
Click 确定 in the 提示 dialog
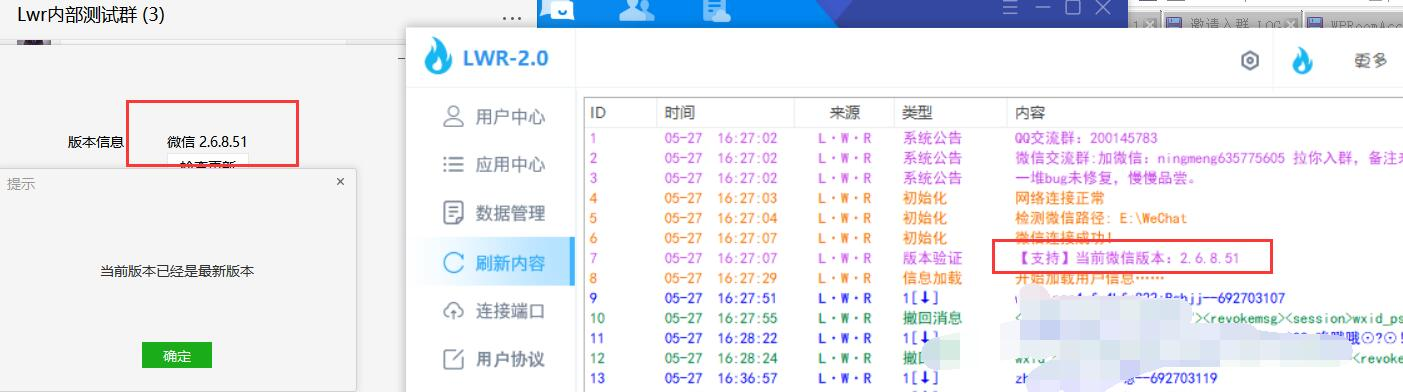coord(177,355)
